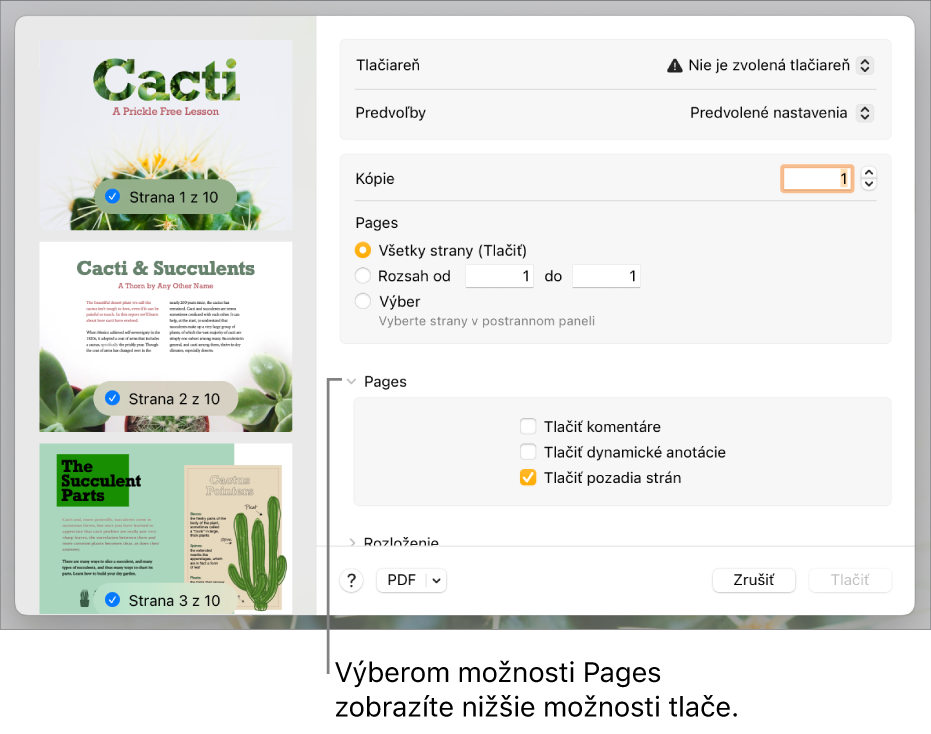The image size is (931, 734).
Task: Open the Predvoľby presets dropdown
Action: pyautogui.click(x=865, y=113)
